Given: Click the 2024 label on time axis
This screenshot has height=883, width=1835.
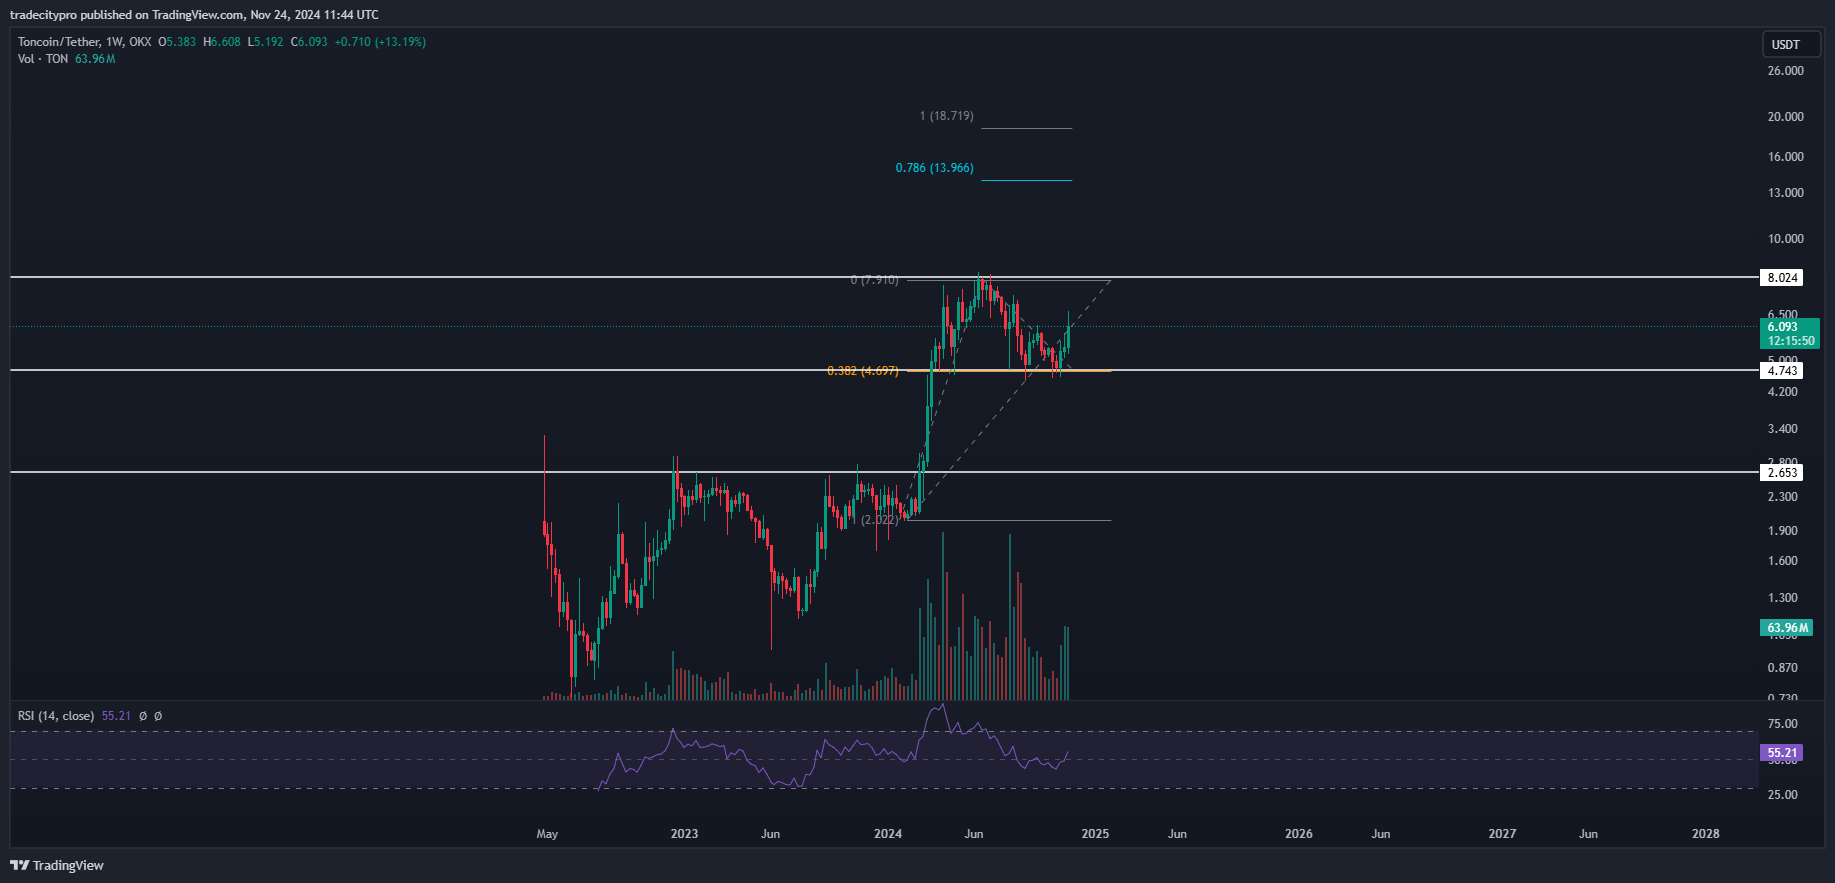Looking at the screenshot, I should [x=888, y=834].
